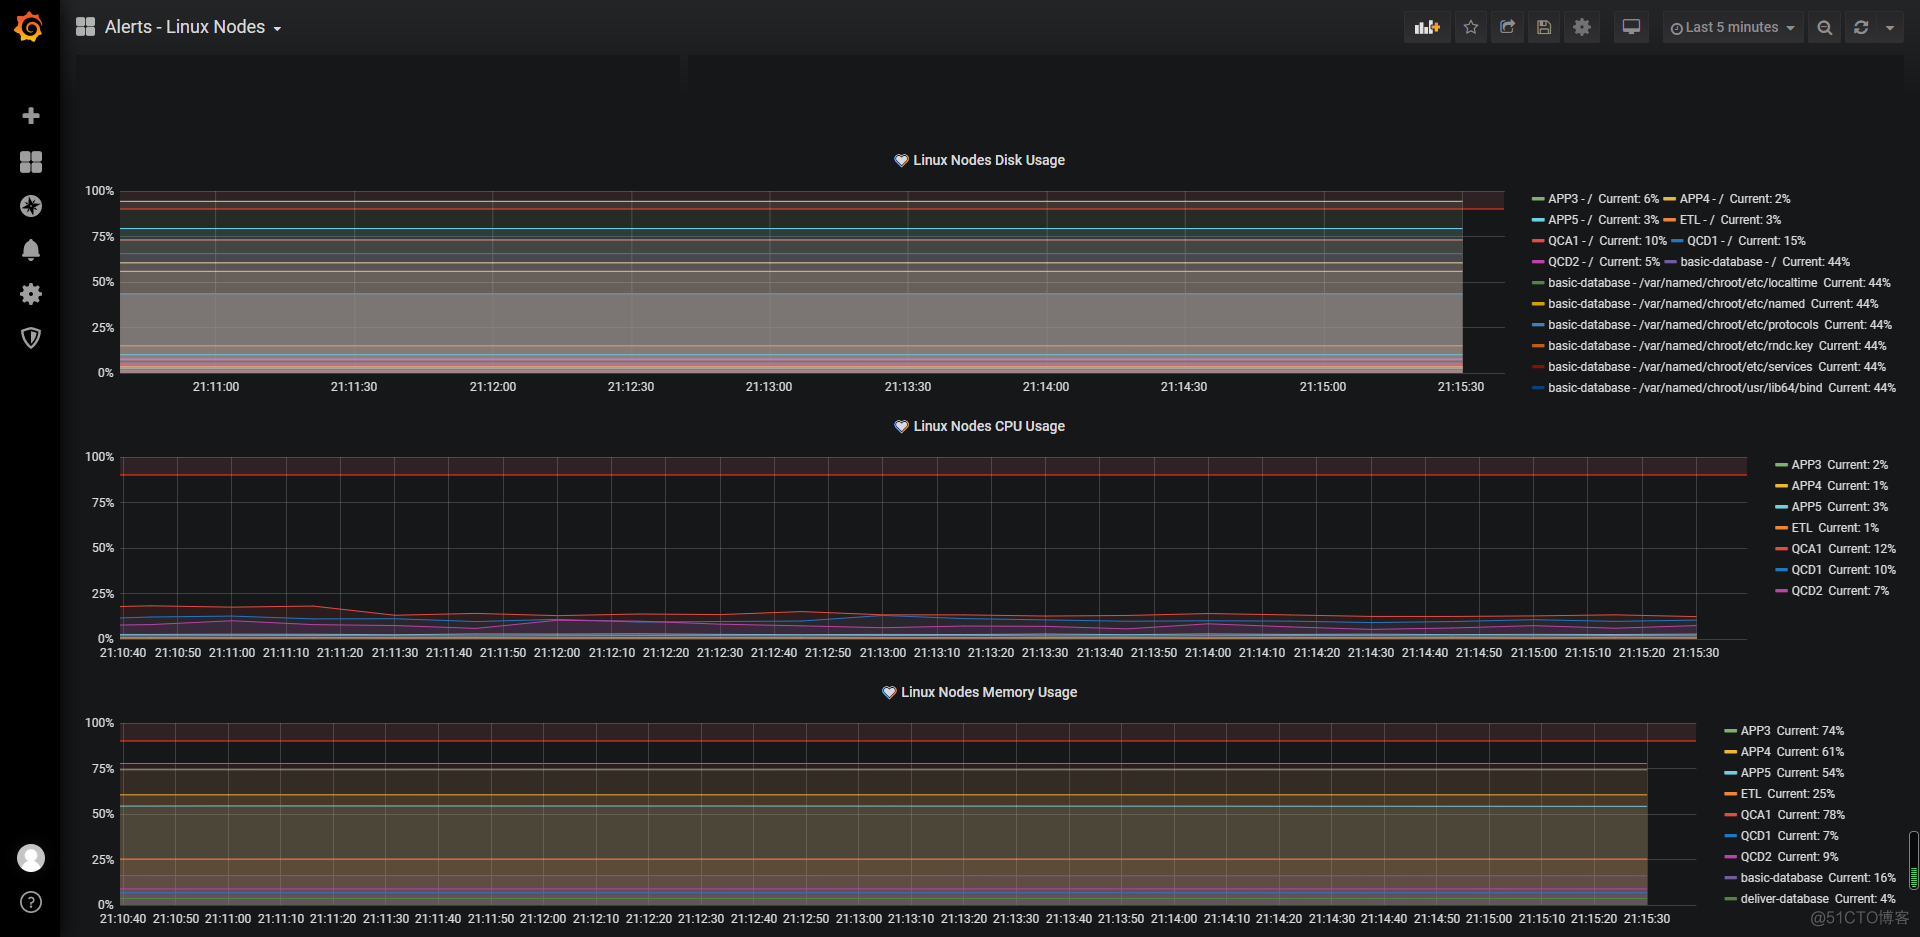This screenshot has width=1920, height=937.
Task: Save the dashboard with floppy icon
Action: [1544, 28]
